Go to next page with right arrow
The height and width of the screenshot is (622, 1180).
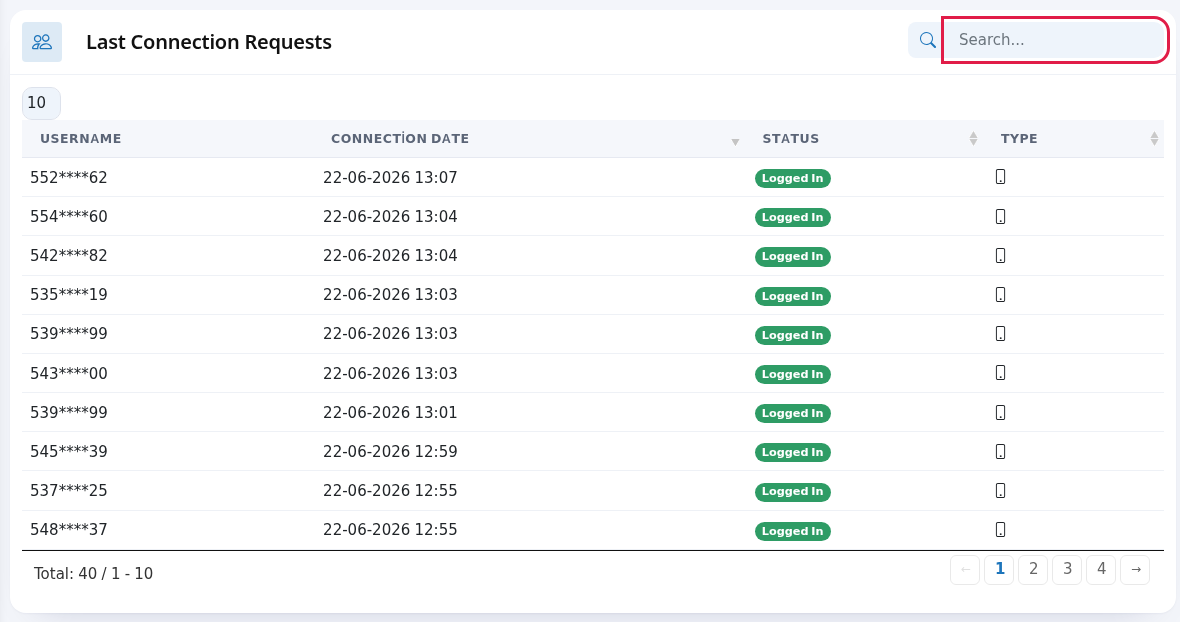(x=1135, y=569)
